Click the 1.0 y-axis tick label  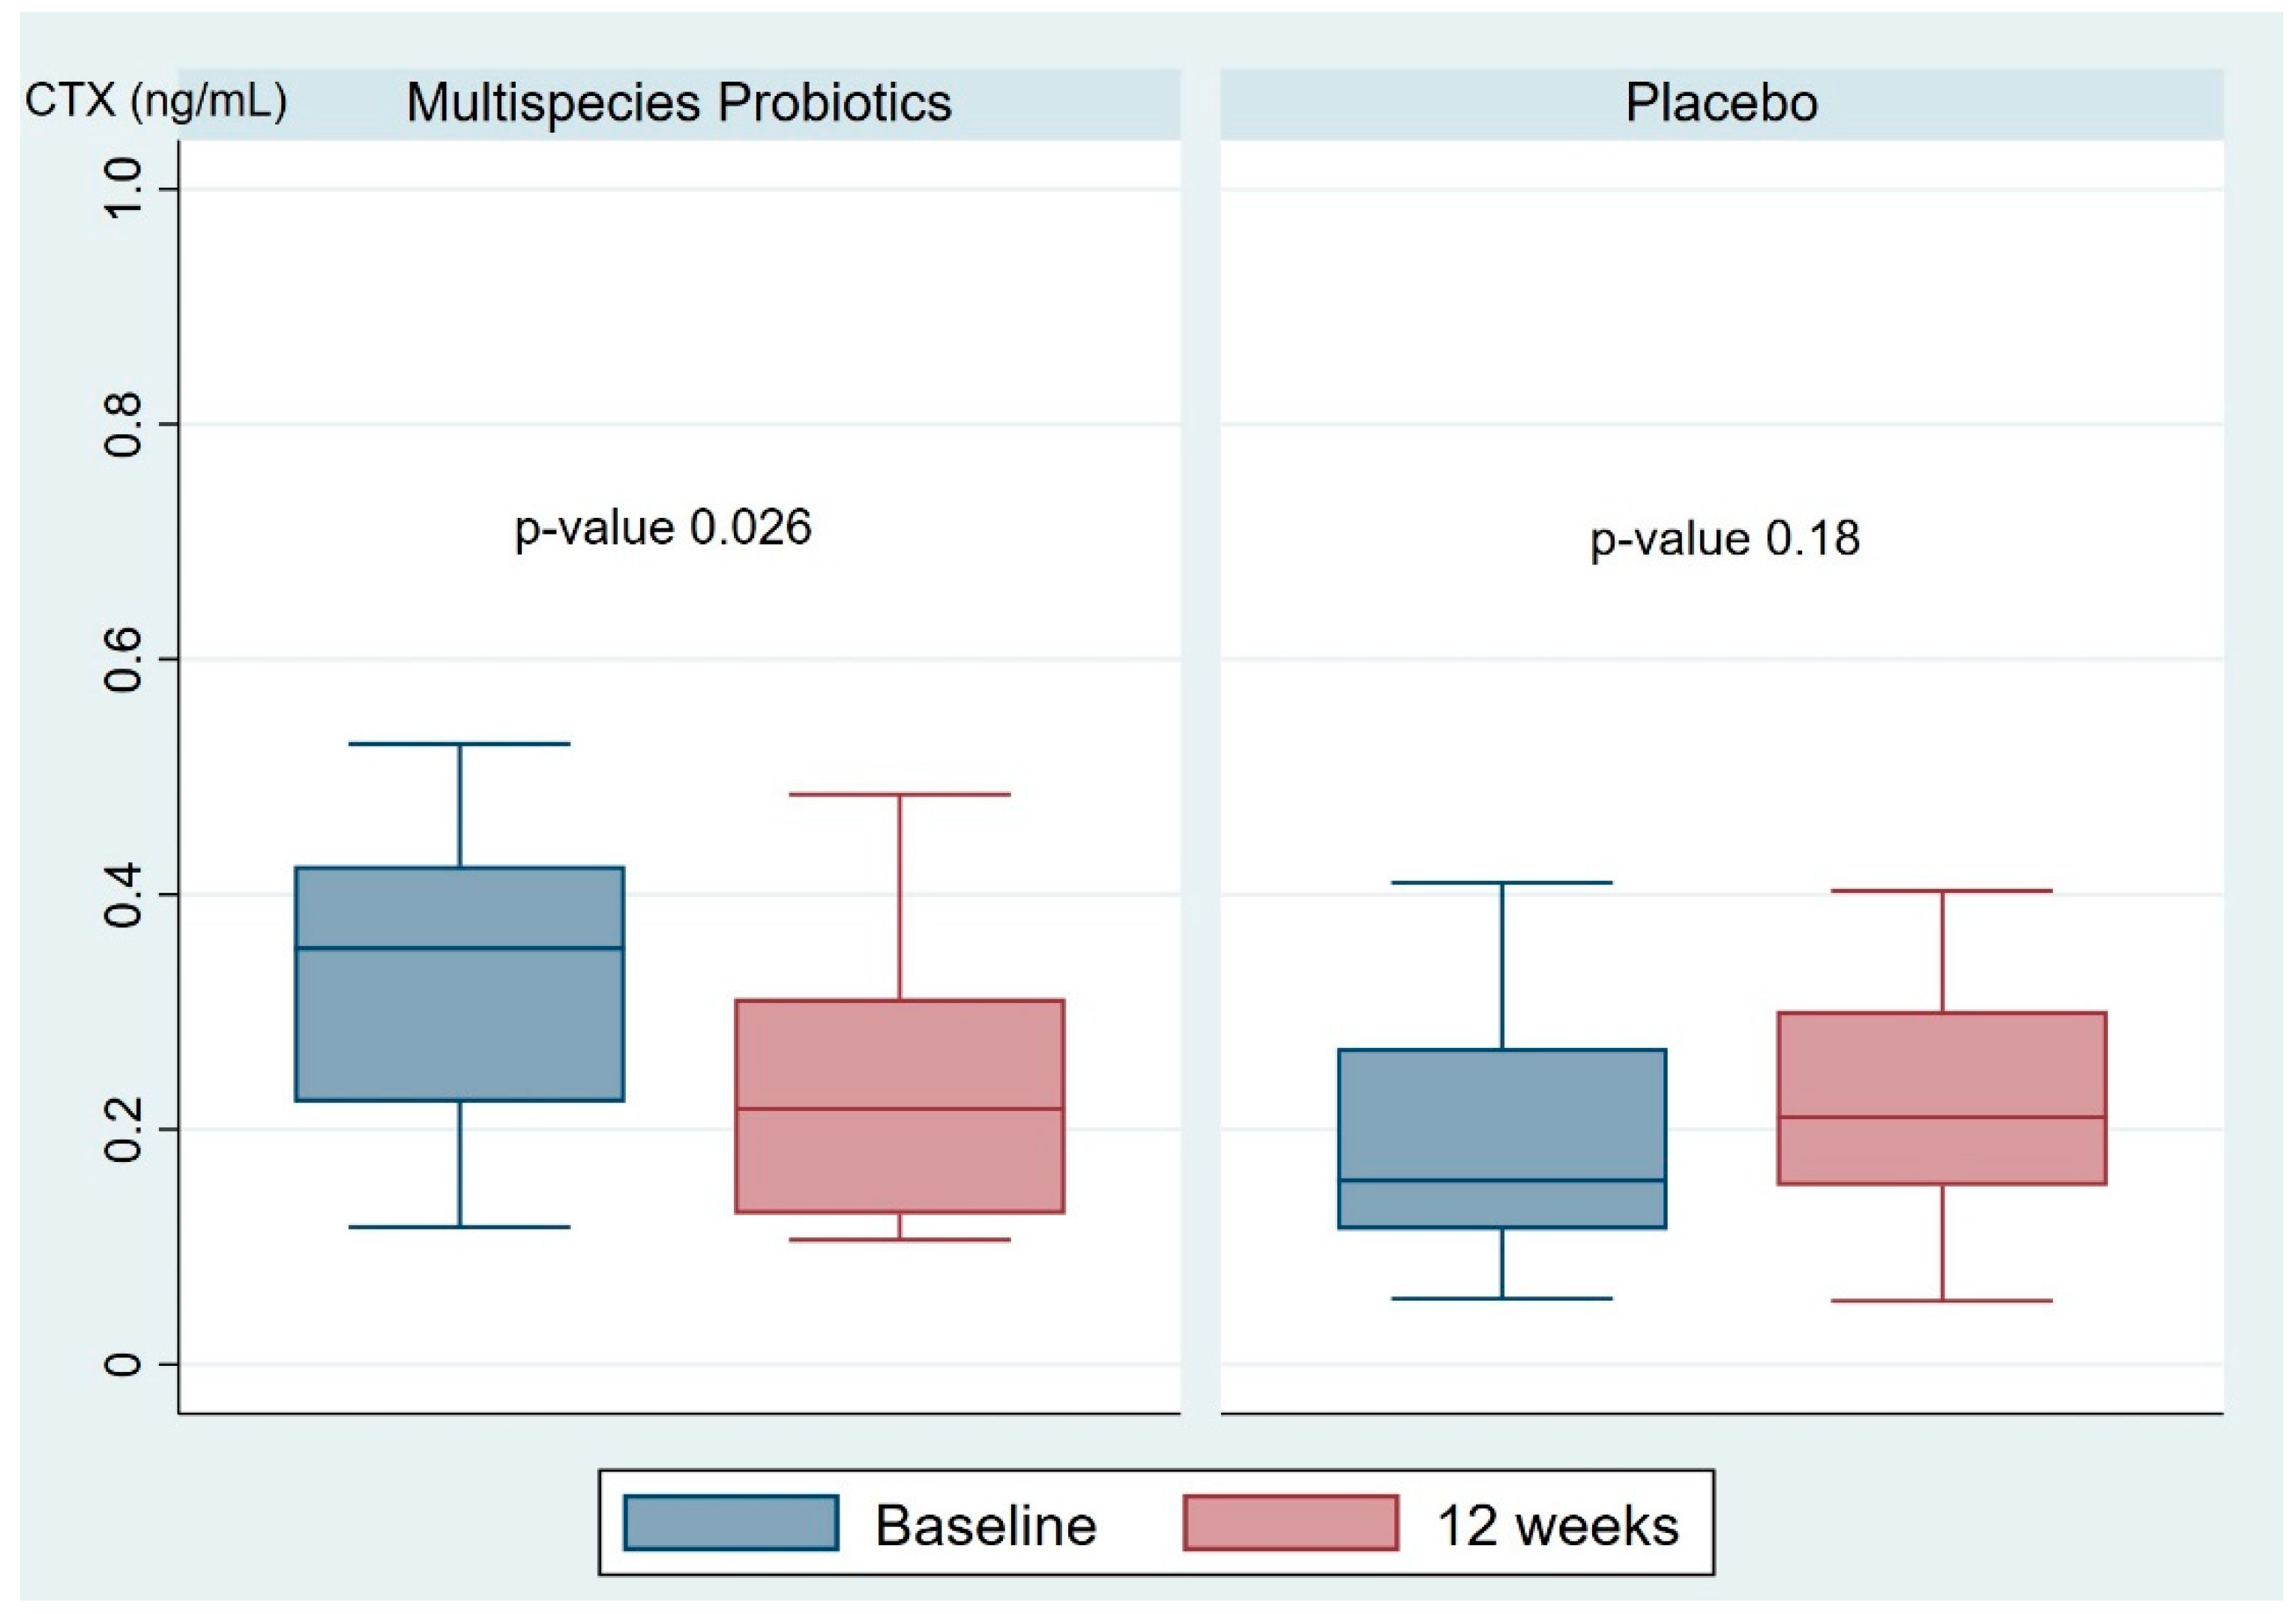123,189
